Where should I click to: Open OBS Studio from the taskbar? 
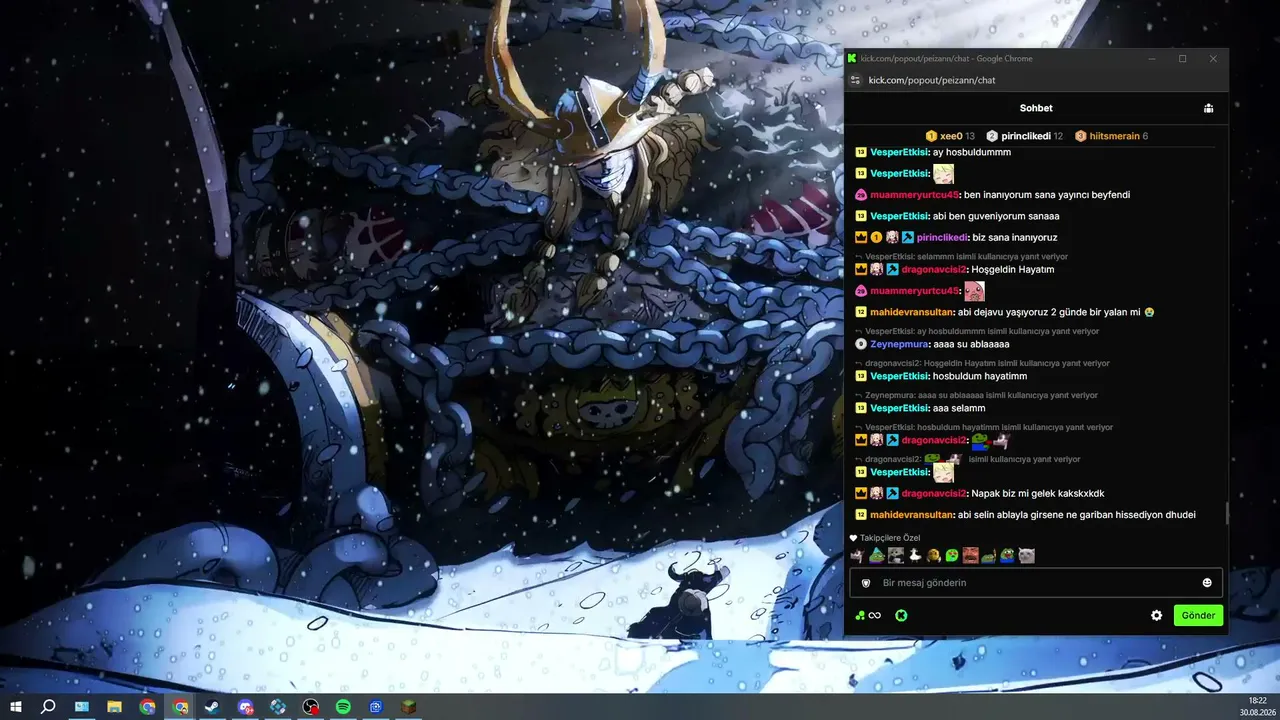pos(311,707)
